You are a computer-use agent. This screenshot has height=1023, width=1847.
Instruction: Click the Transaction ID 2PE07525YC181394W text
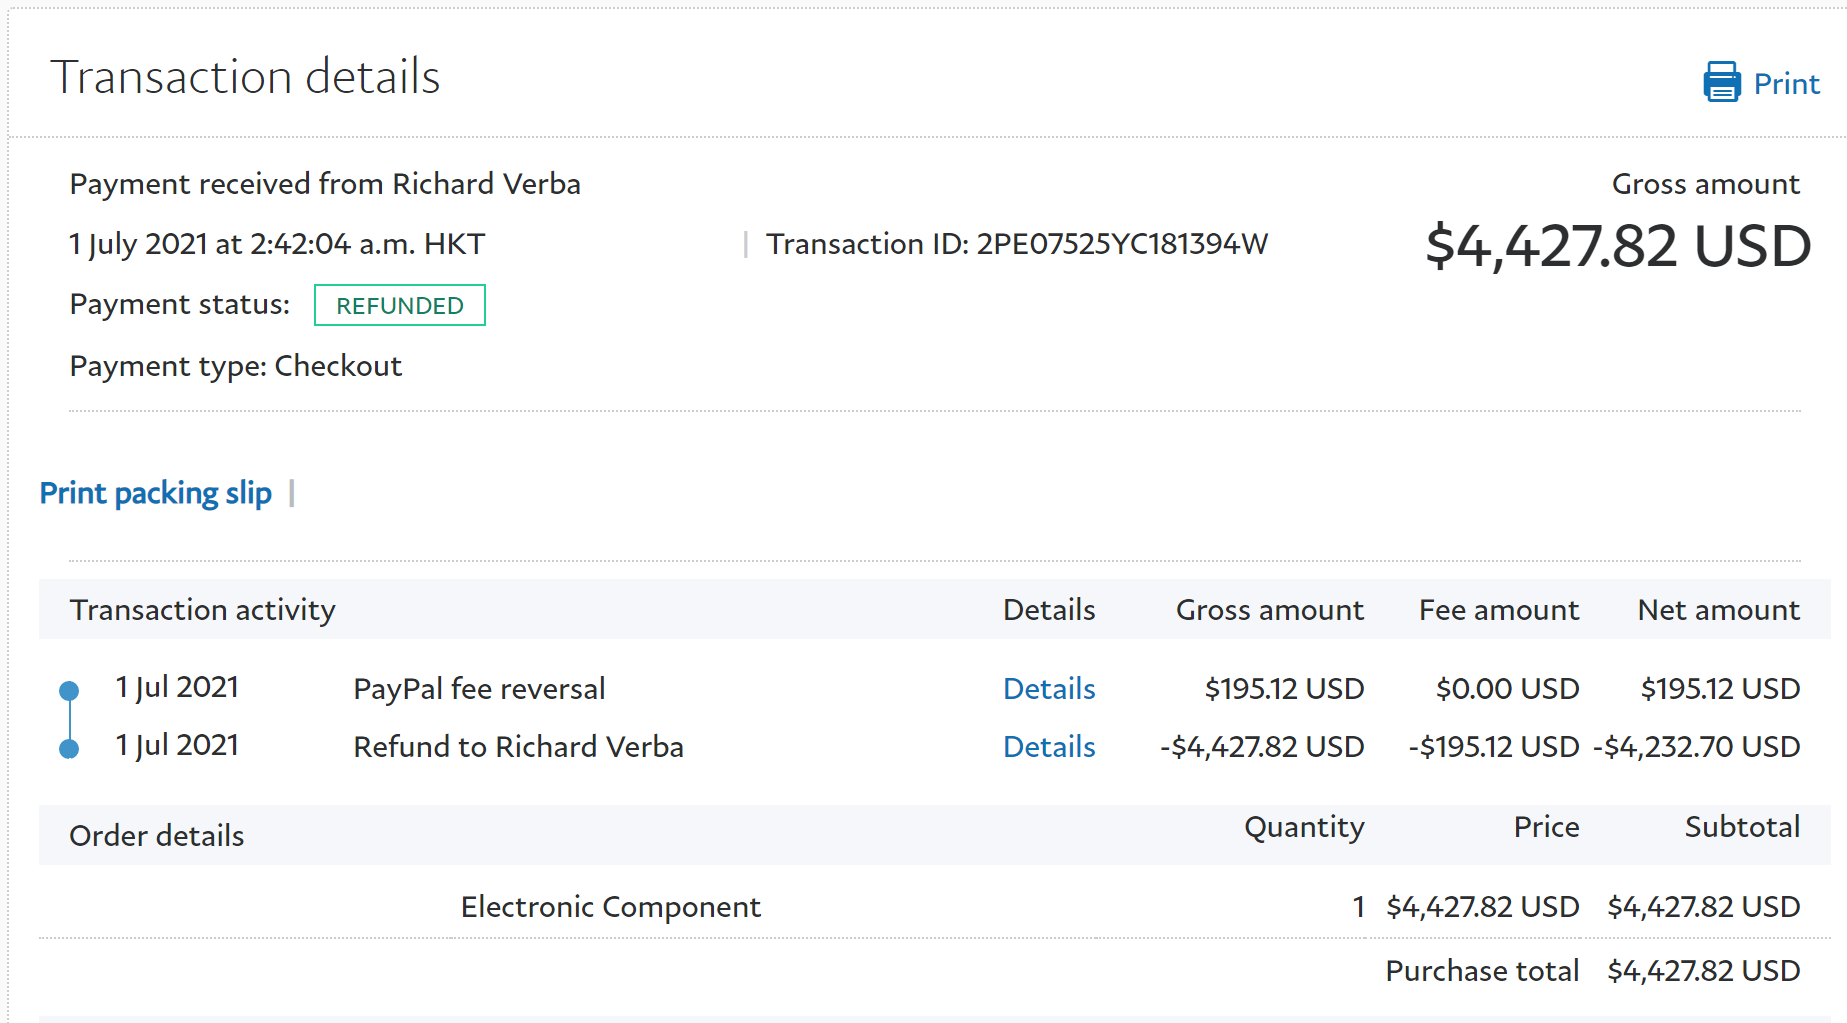pyautogui.click(x=1016, y=244)
